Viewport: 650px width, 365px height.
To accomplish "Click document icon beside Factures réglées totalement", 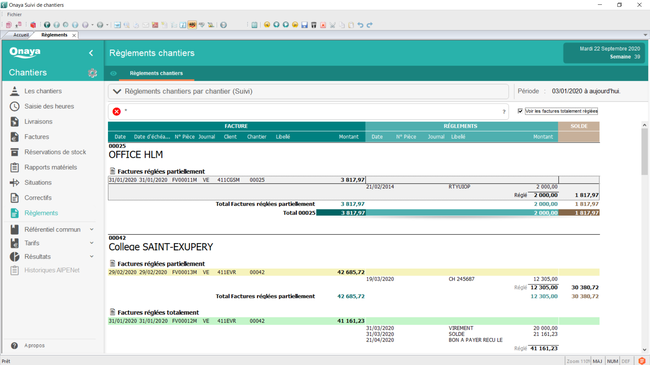I will pos(112,312).
